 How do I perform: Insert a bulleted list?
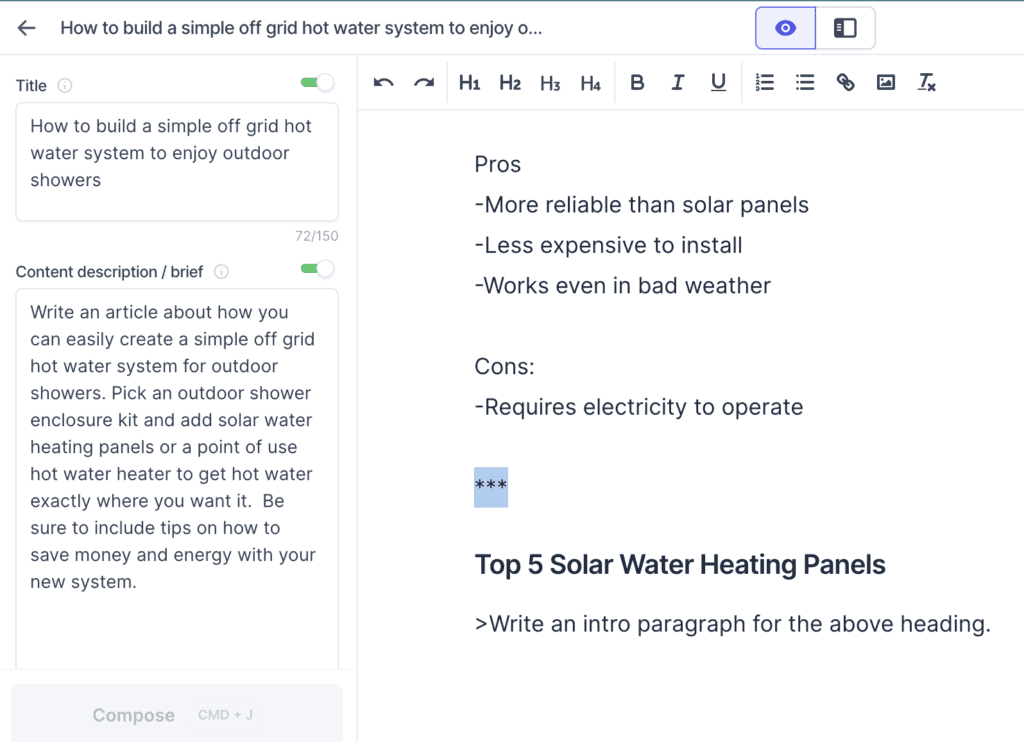805,82
